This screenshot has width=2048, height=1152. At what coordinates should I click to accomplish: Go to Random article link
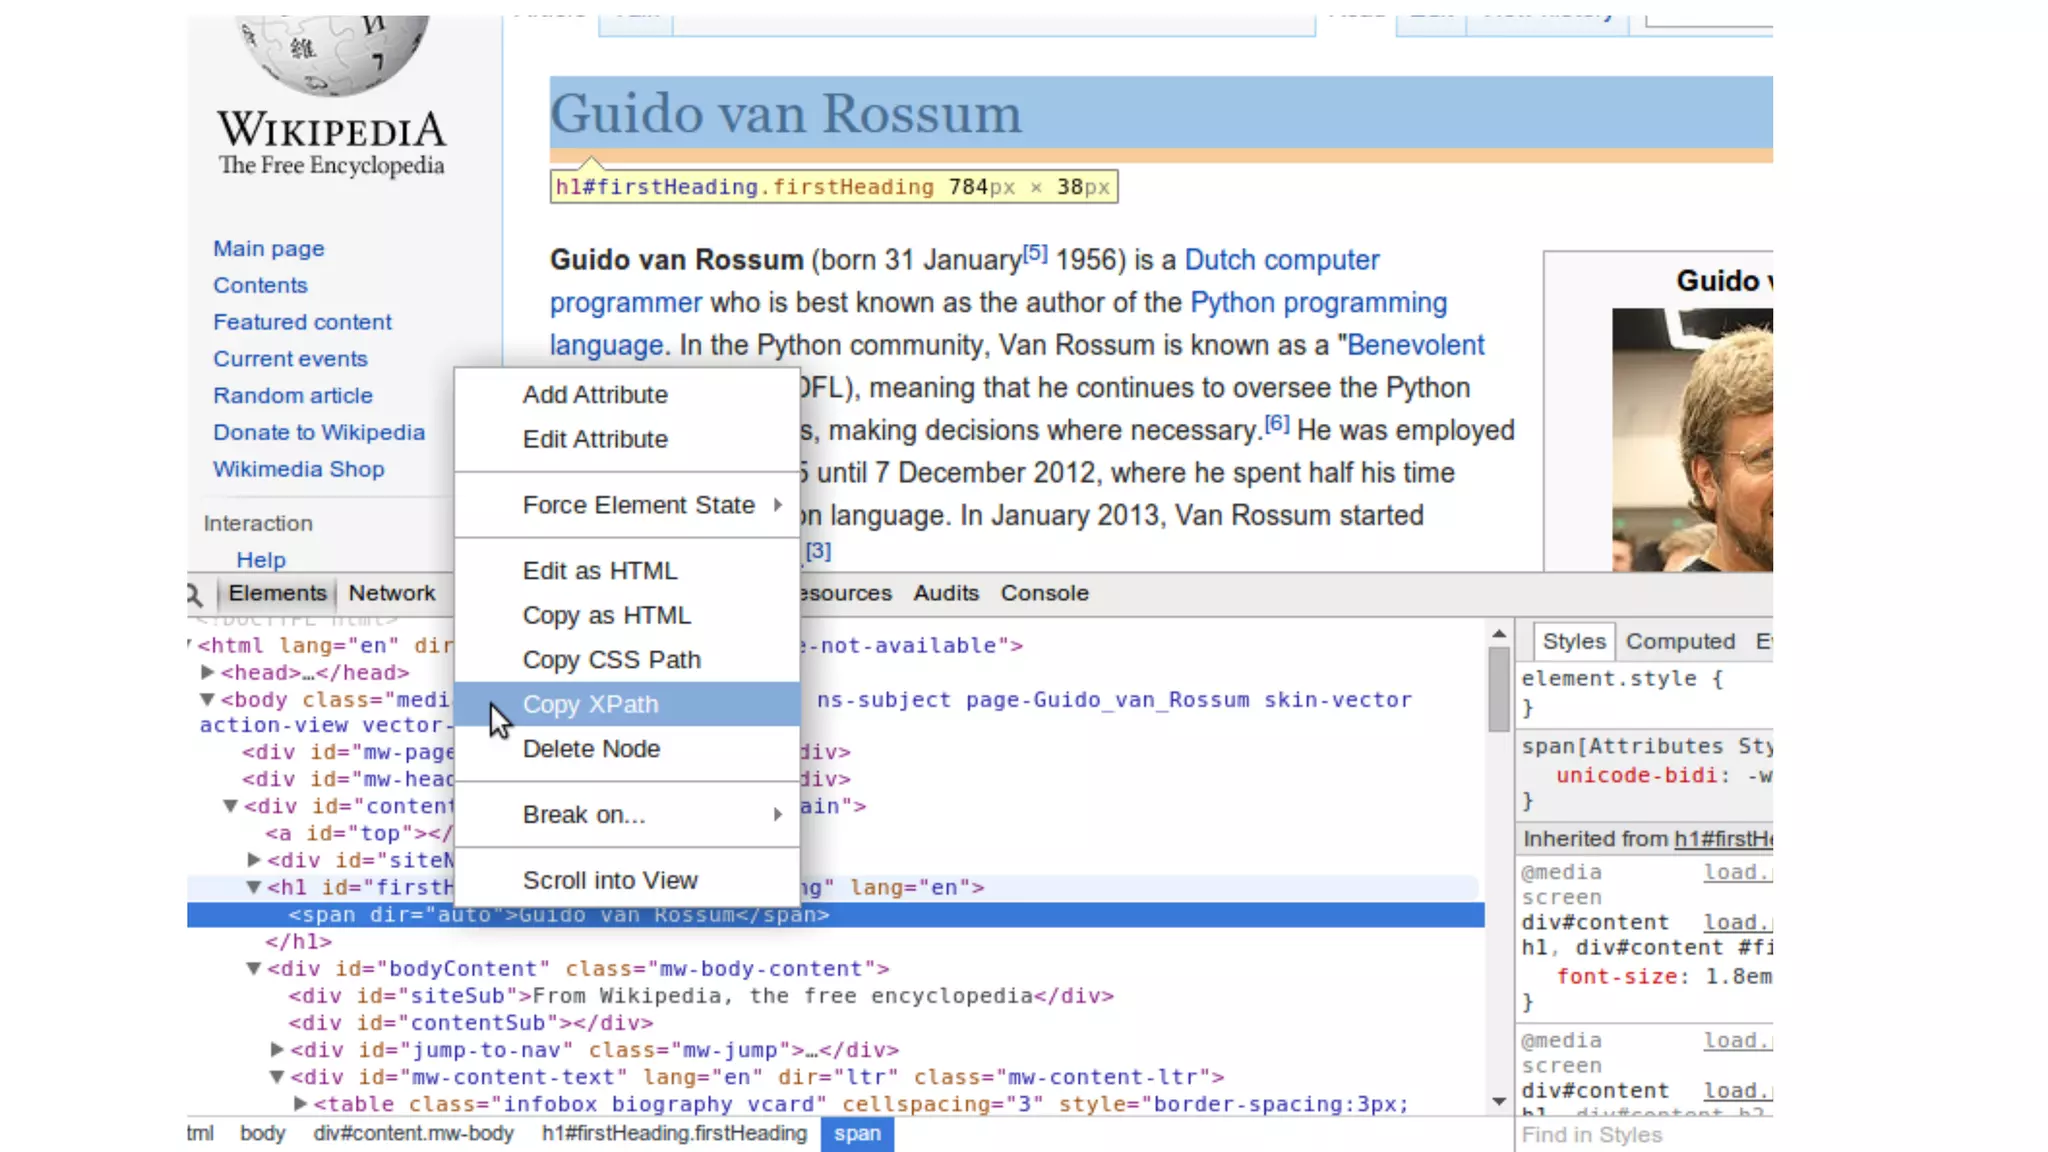click(292, 395)
